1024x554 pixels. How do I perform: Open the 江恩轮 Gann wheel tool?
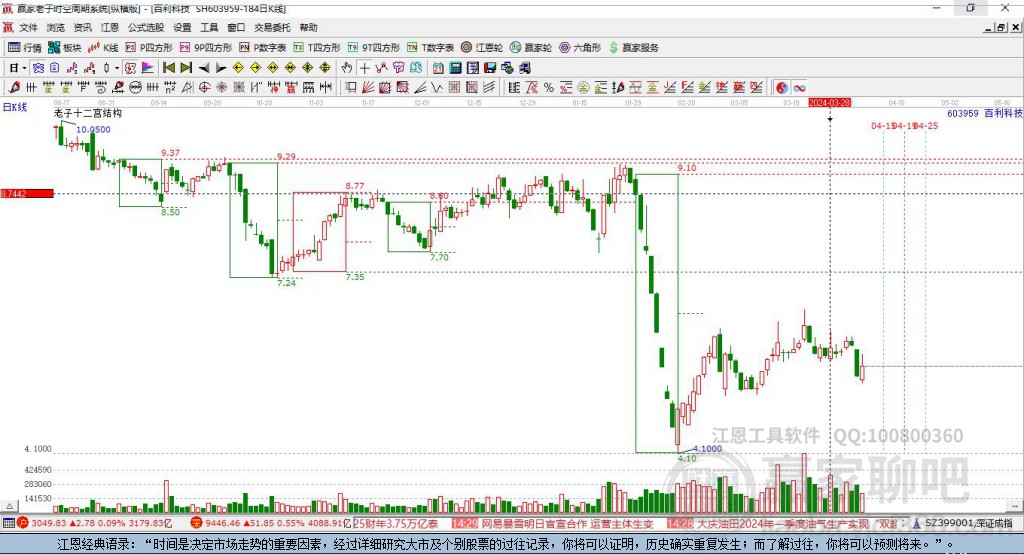click(482, 48)
